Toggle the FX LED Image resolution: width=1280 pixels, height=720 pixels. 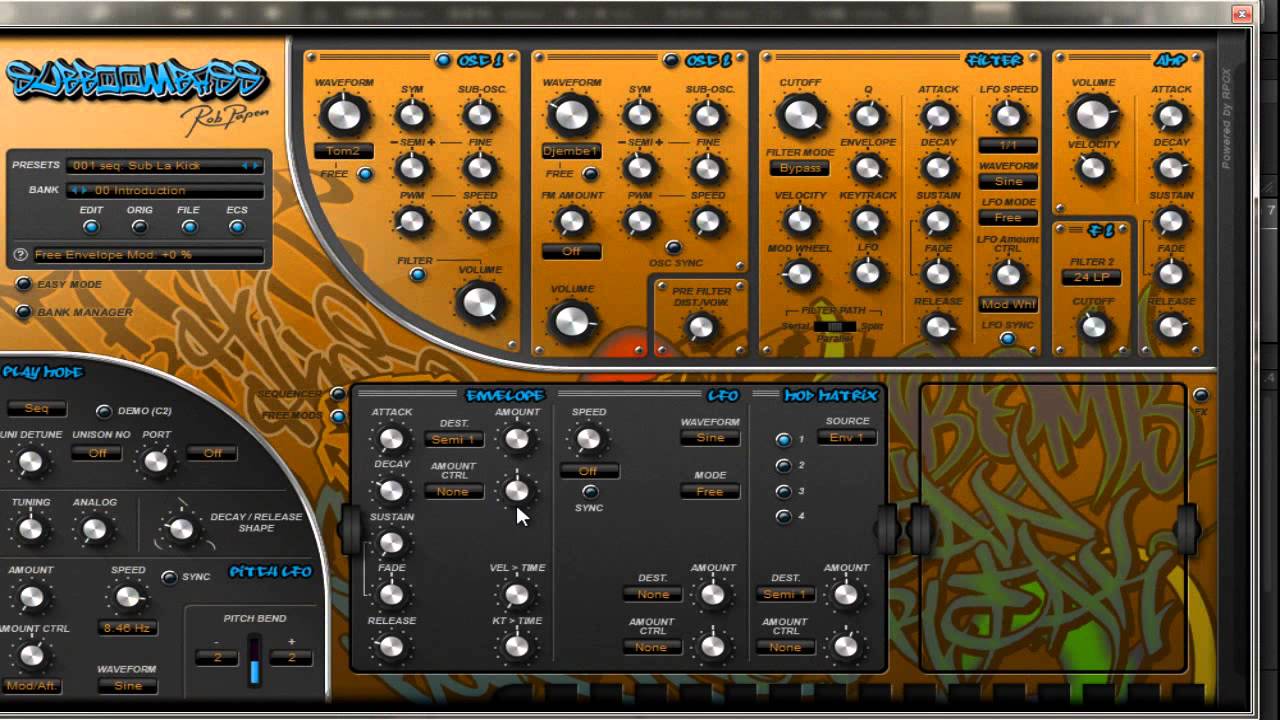pos(1200,395)
